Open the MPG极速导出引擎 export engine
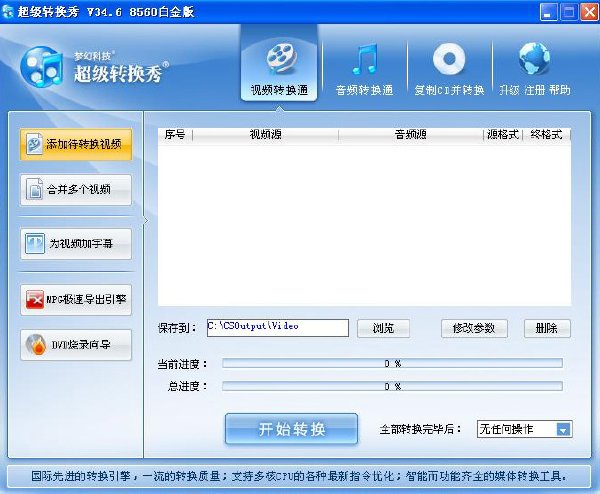The image size is (600, 494). point(76,299)
